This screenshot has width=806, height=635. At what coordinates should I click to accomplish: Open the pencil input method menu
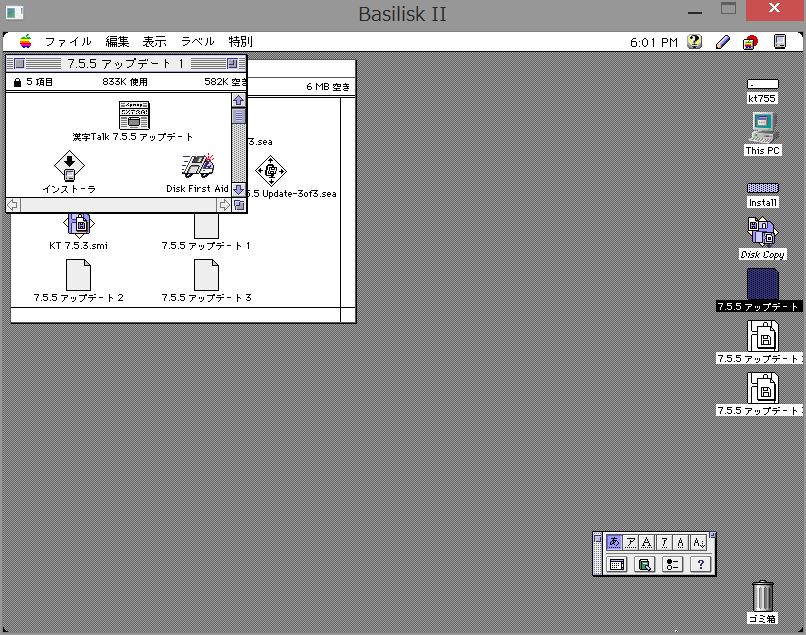(x=723, y=42)
